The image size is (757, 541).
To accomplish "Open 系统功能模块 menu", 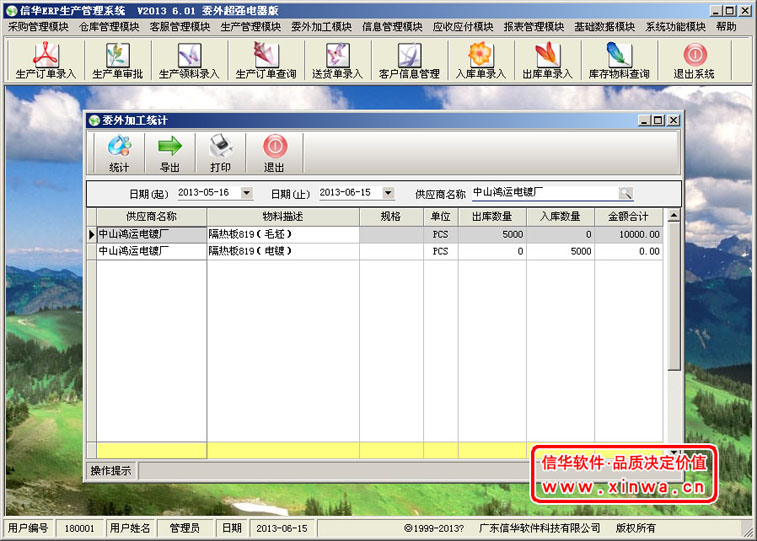I will pos(675,27).
